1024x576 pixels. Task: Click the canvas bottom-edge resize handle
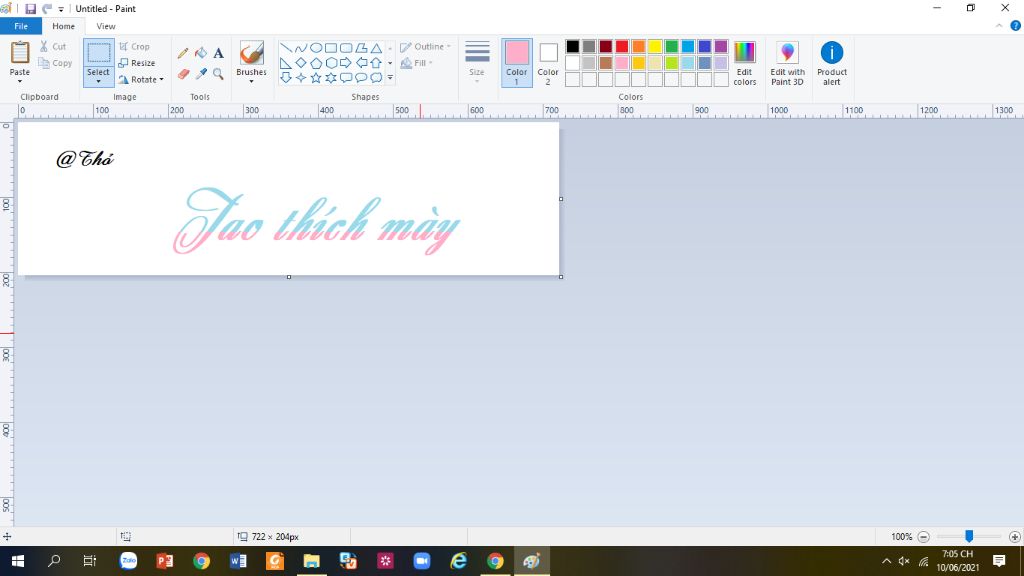289,277
